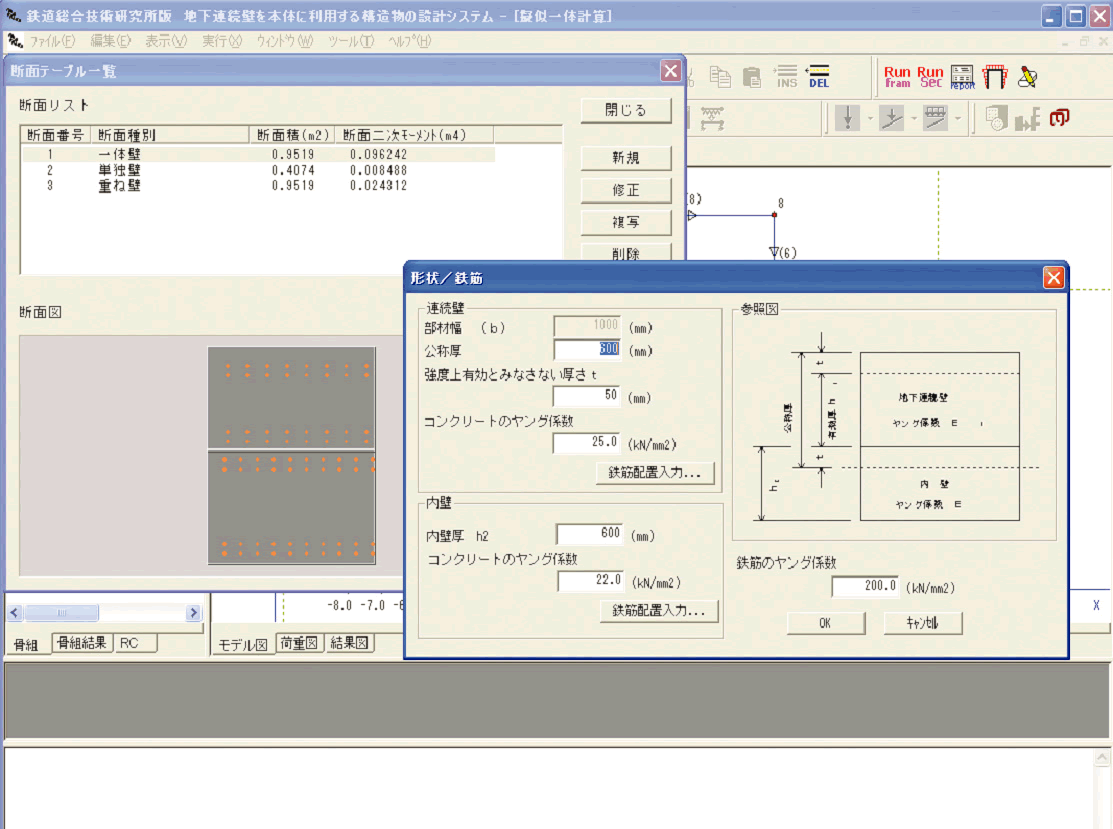The image size is (1113, 829).
Task: Switch to the 骨組結果 tab
Action: (81, 643)
